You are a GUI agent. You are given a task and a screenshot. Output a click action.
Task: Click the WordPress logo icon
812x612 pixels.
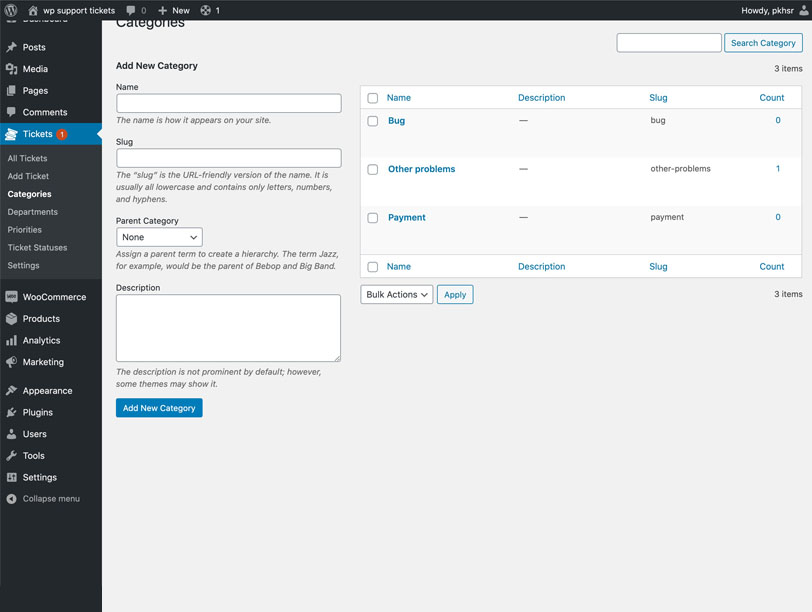click(11, 10)
